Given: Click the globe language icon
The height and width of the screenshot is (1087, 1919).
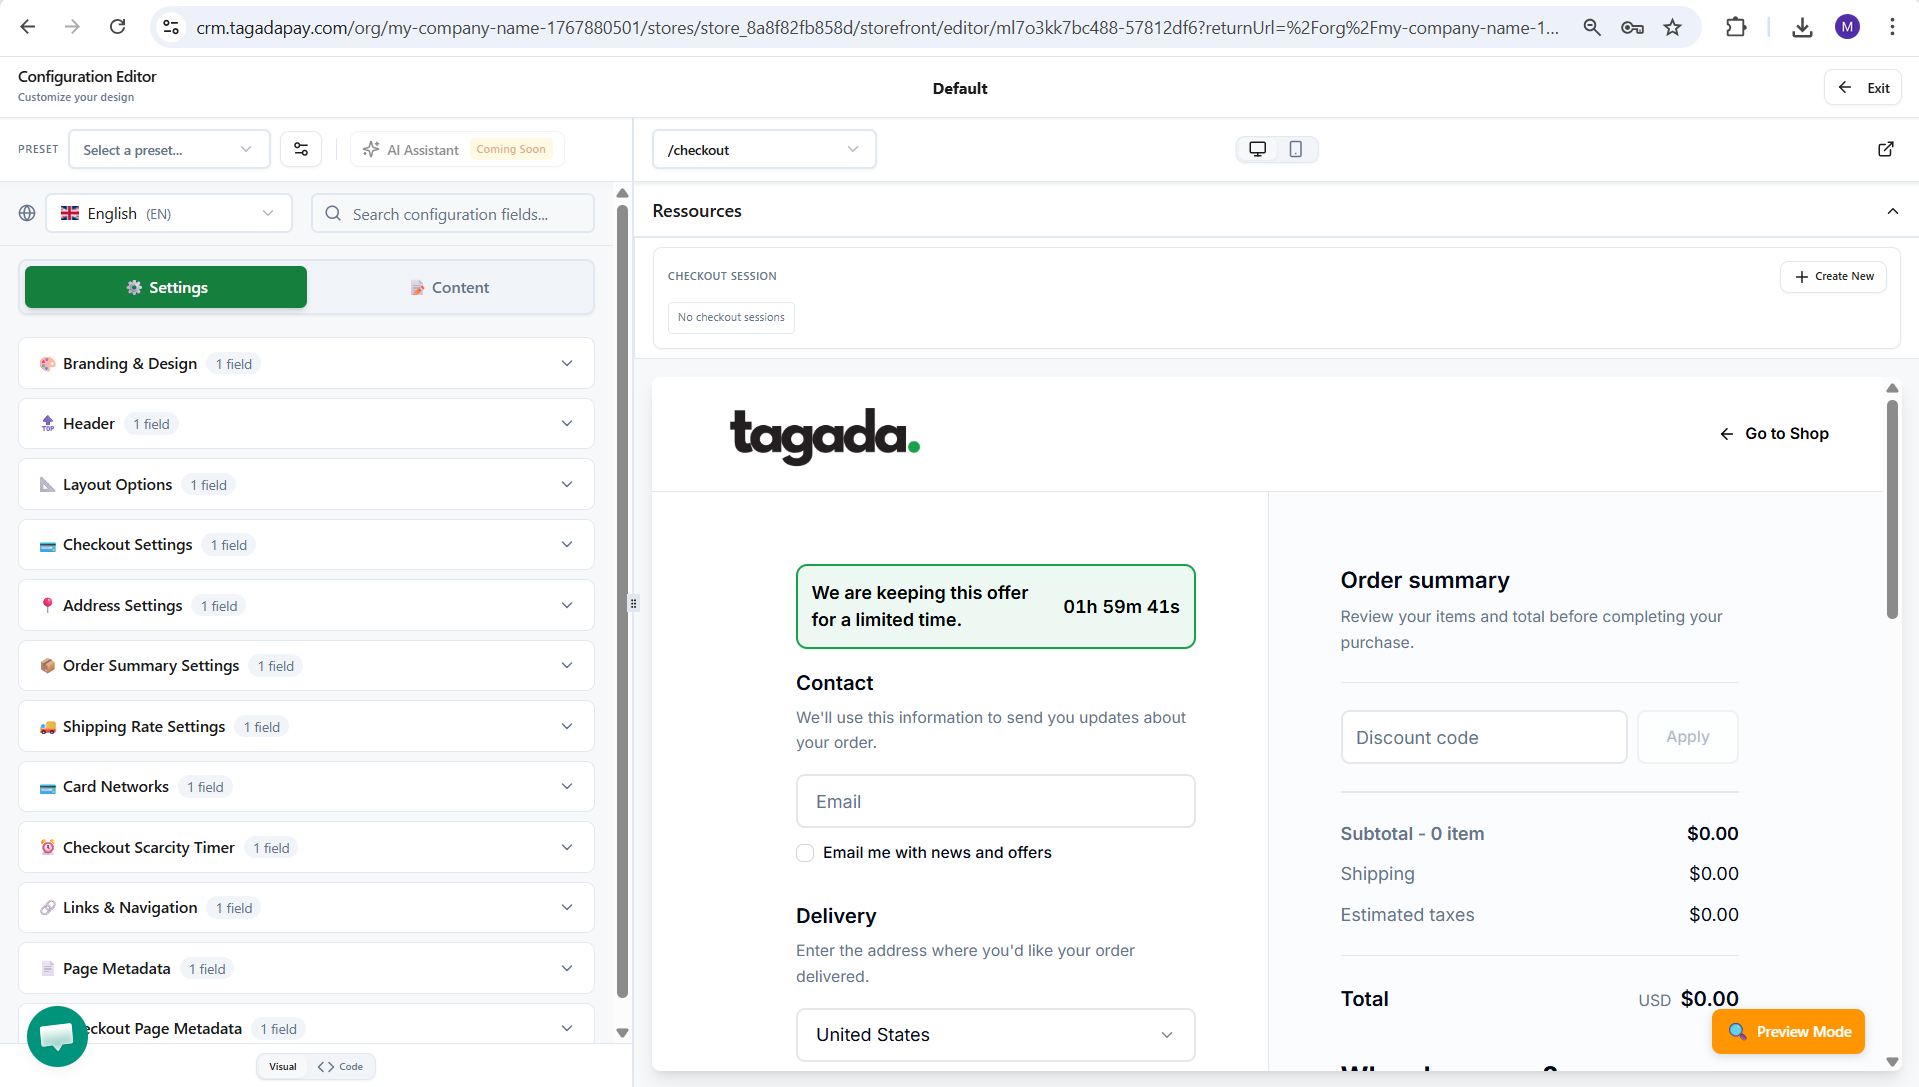Looking at the screenshot, I should tap(27, 213).
